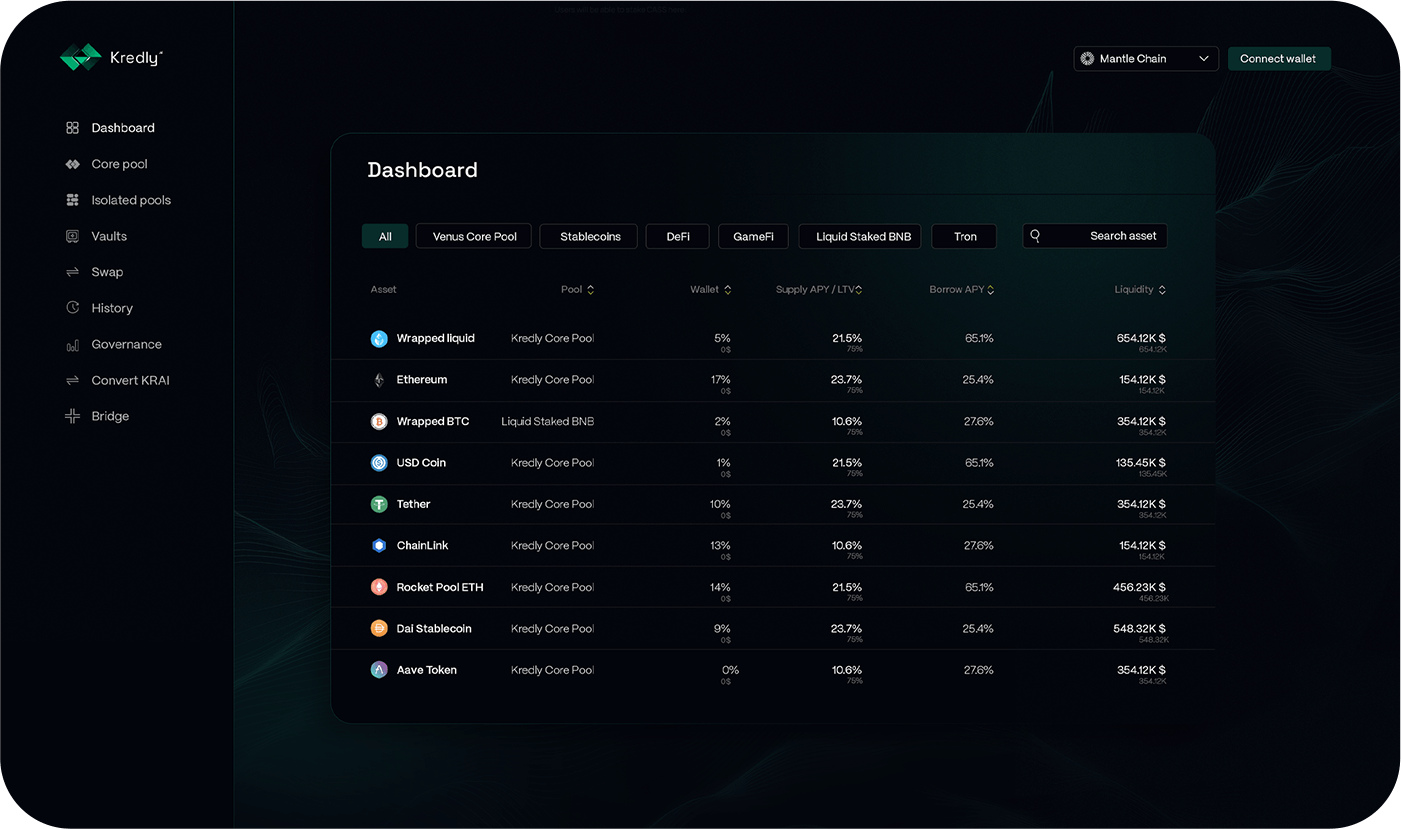1401x829 pixels.
Task: Click the Bridge sidebar icon
Action: [72, 416]
